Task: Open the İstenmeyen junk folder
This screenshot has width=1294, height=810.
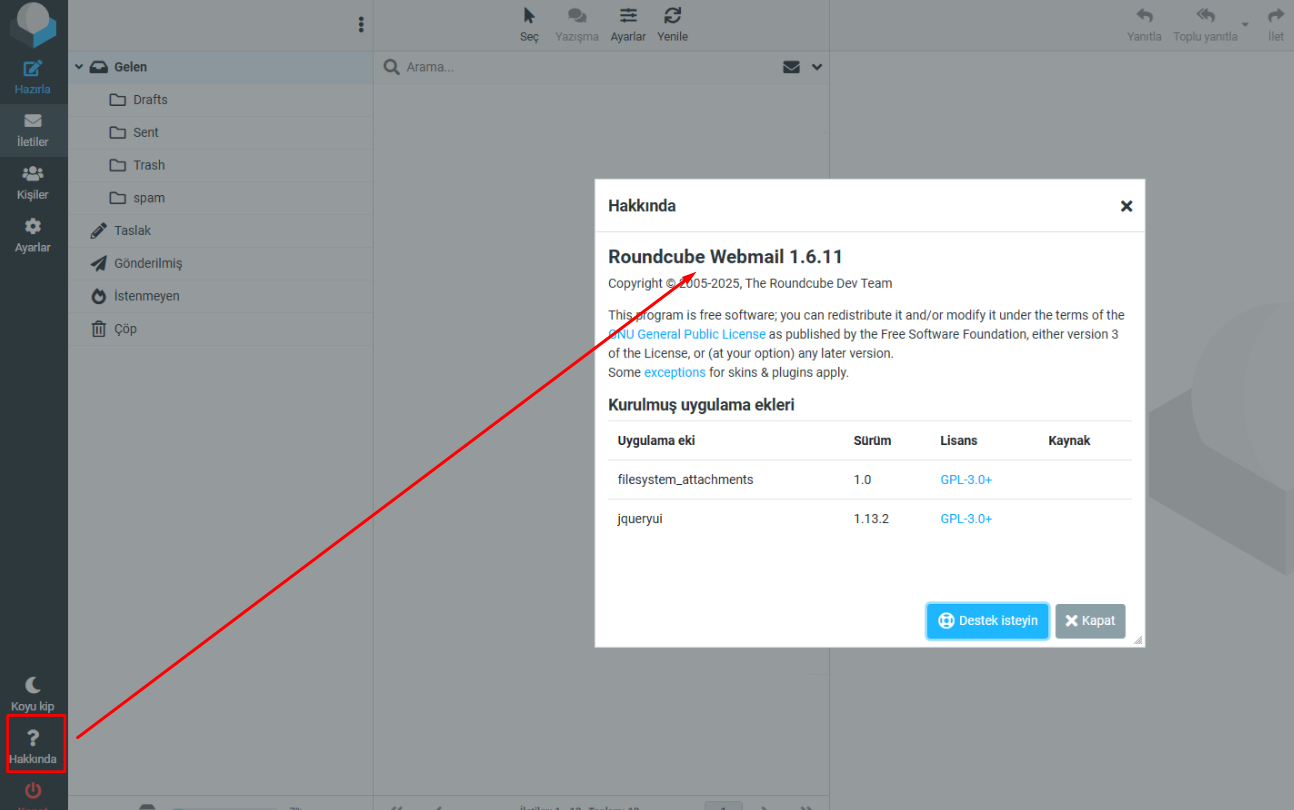Action: pos(220,296)
